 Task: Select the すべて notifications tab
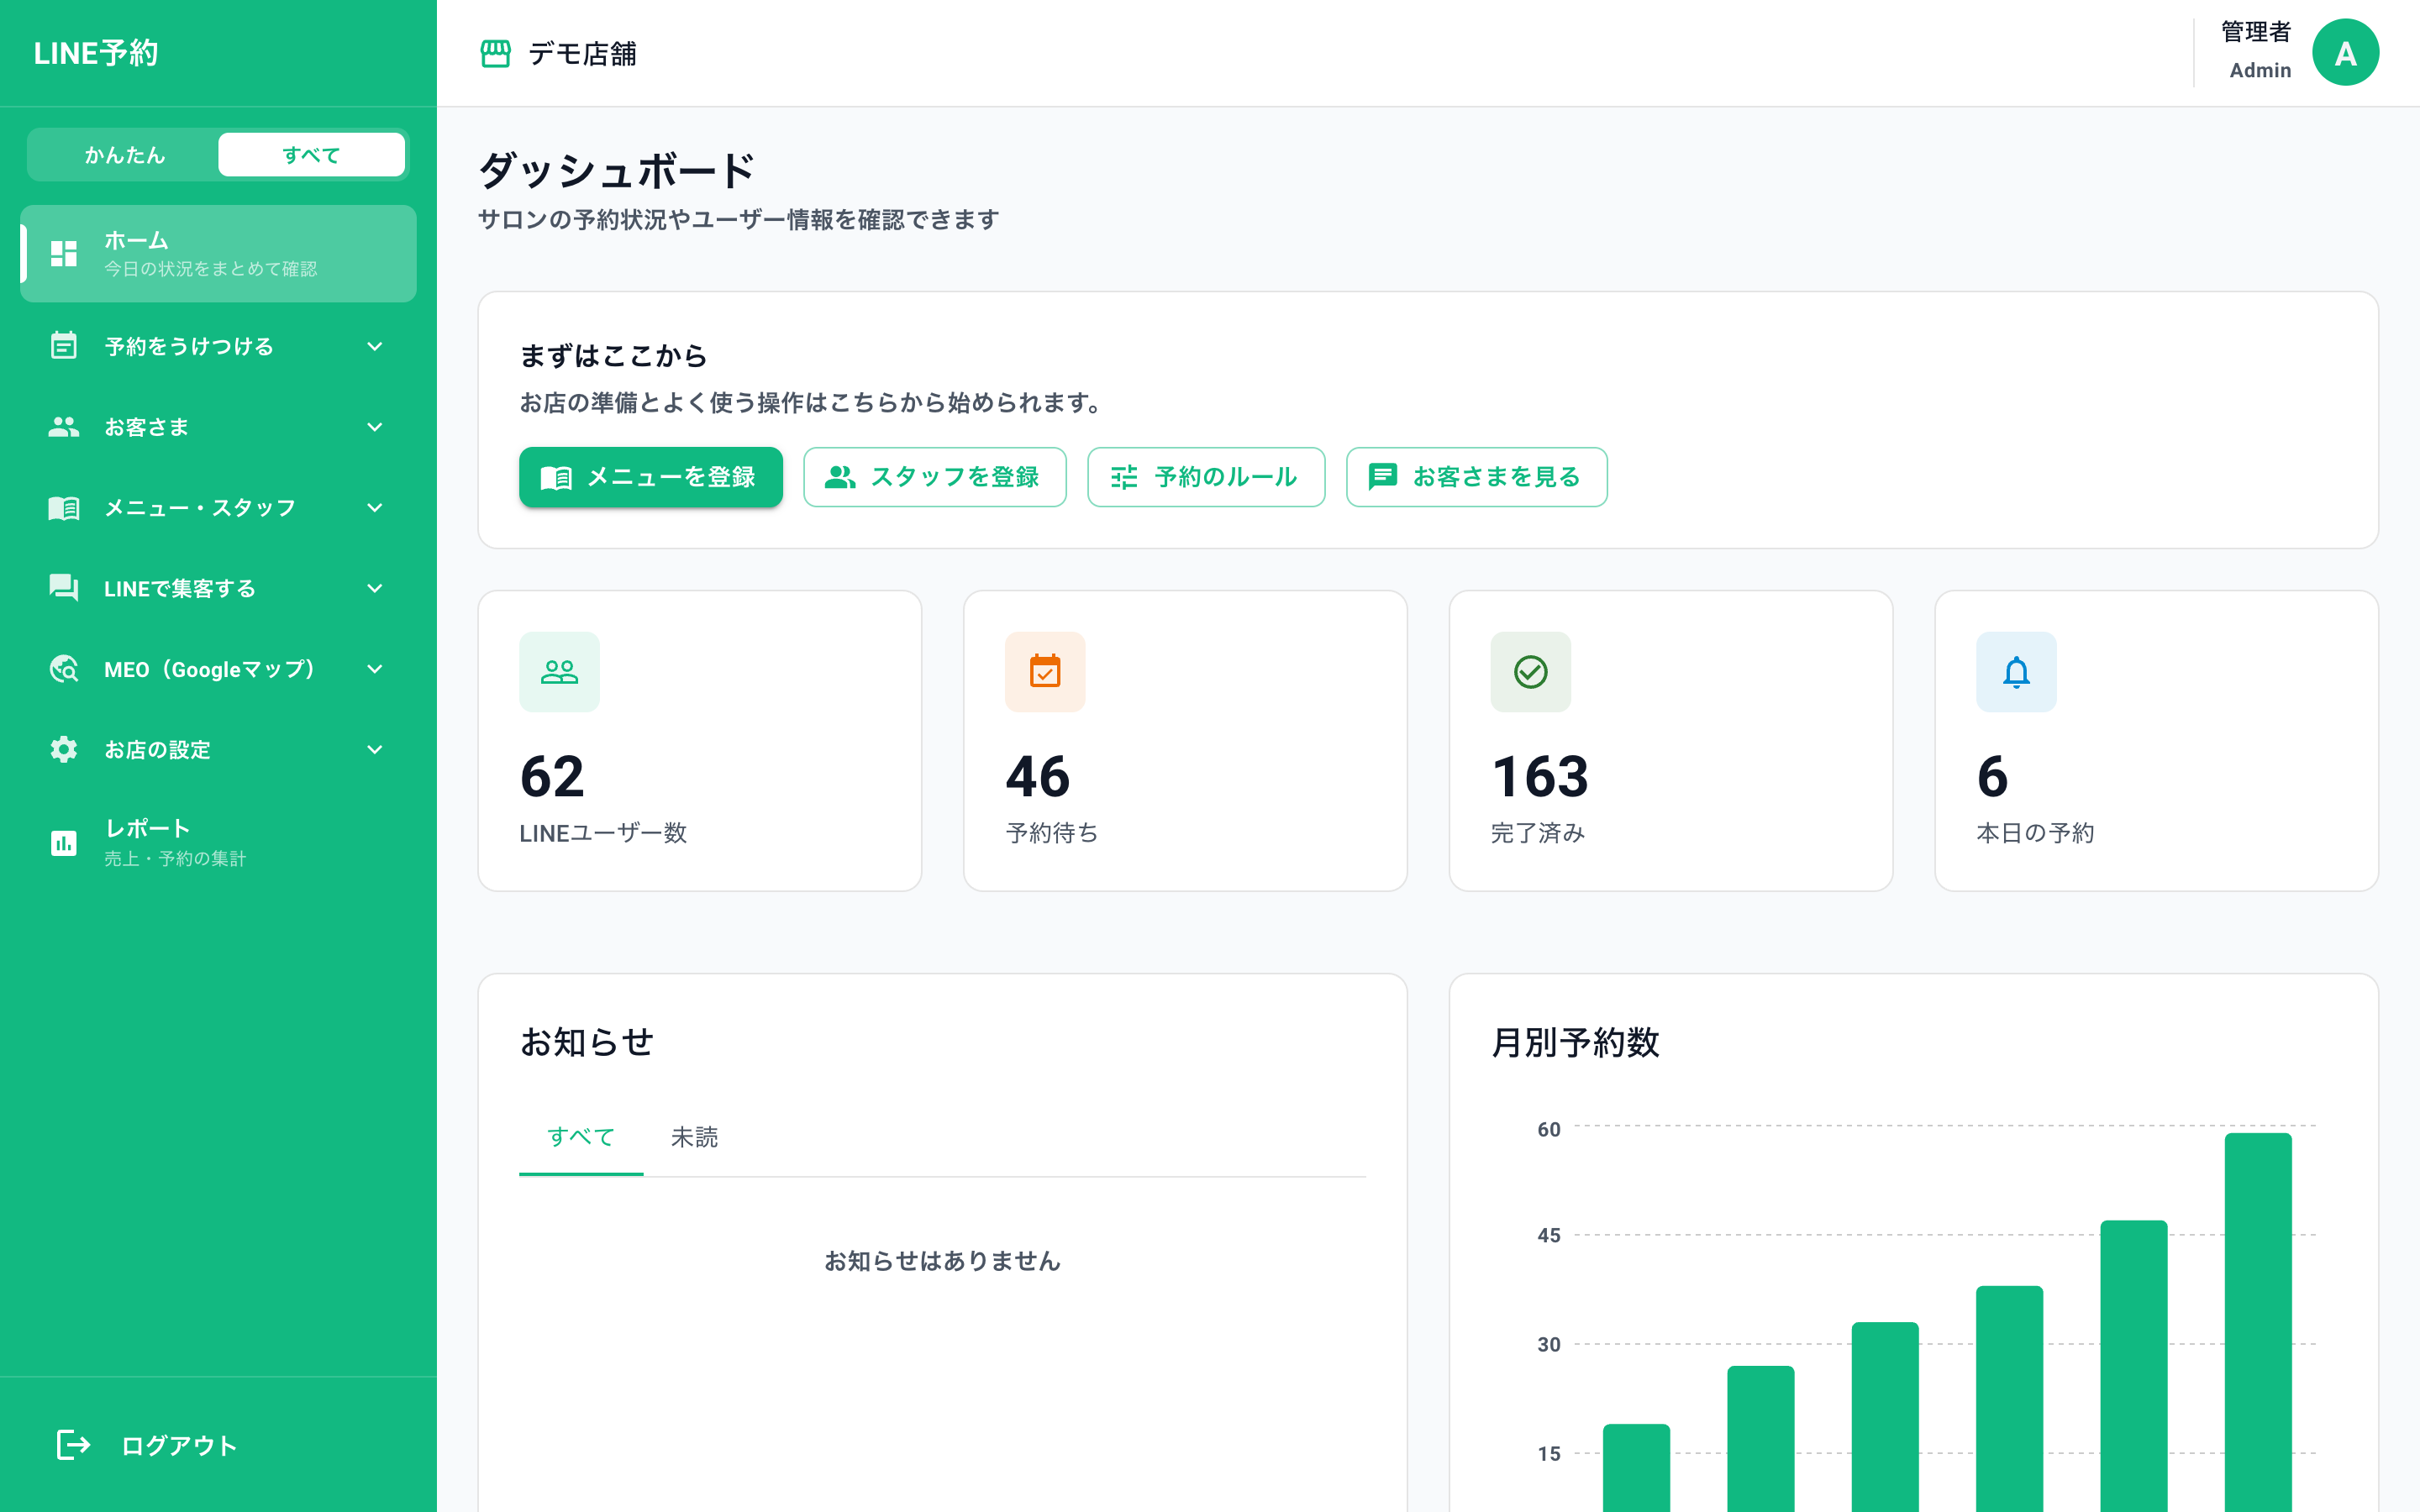coord(581,1137)
